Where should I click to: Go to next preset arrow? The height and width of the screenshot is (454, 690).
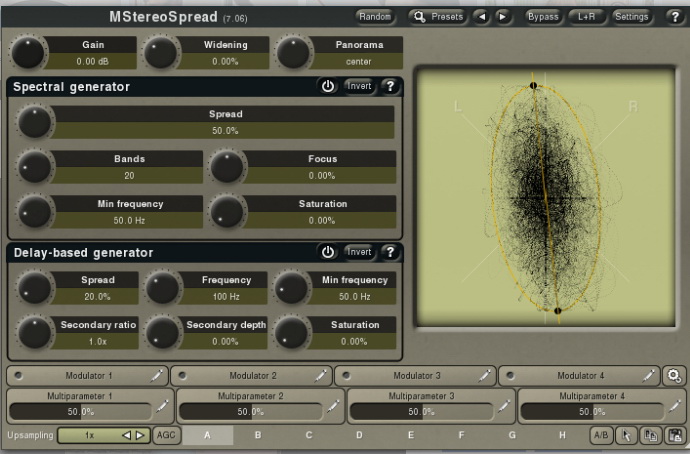(502, 17)
